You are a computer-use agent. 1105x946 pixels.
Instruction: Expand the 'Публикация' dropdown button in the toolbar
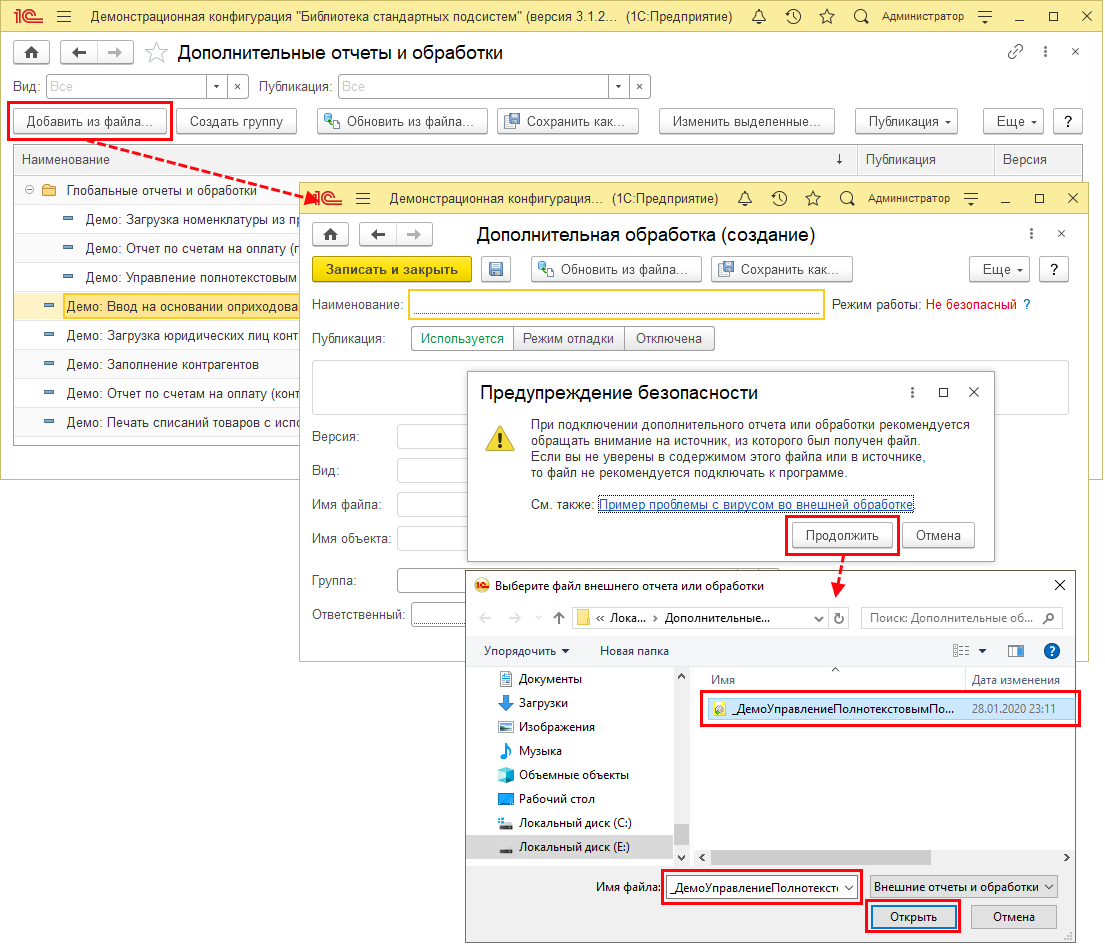[x=906, y=121]
